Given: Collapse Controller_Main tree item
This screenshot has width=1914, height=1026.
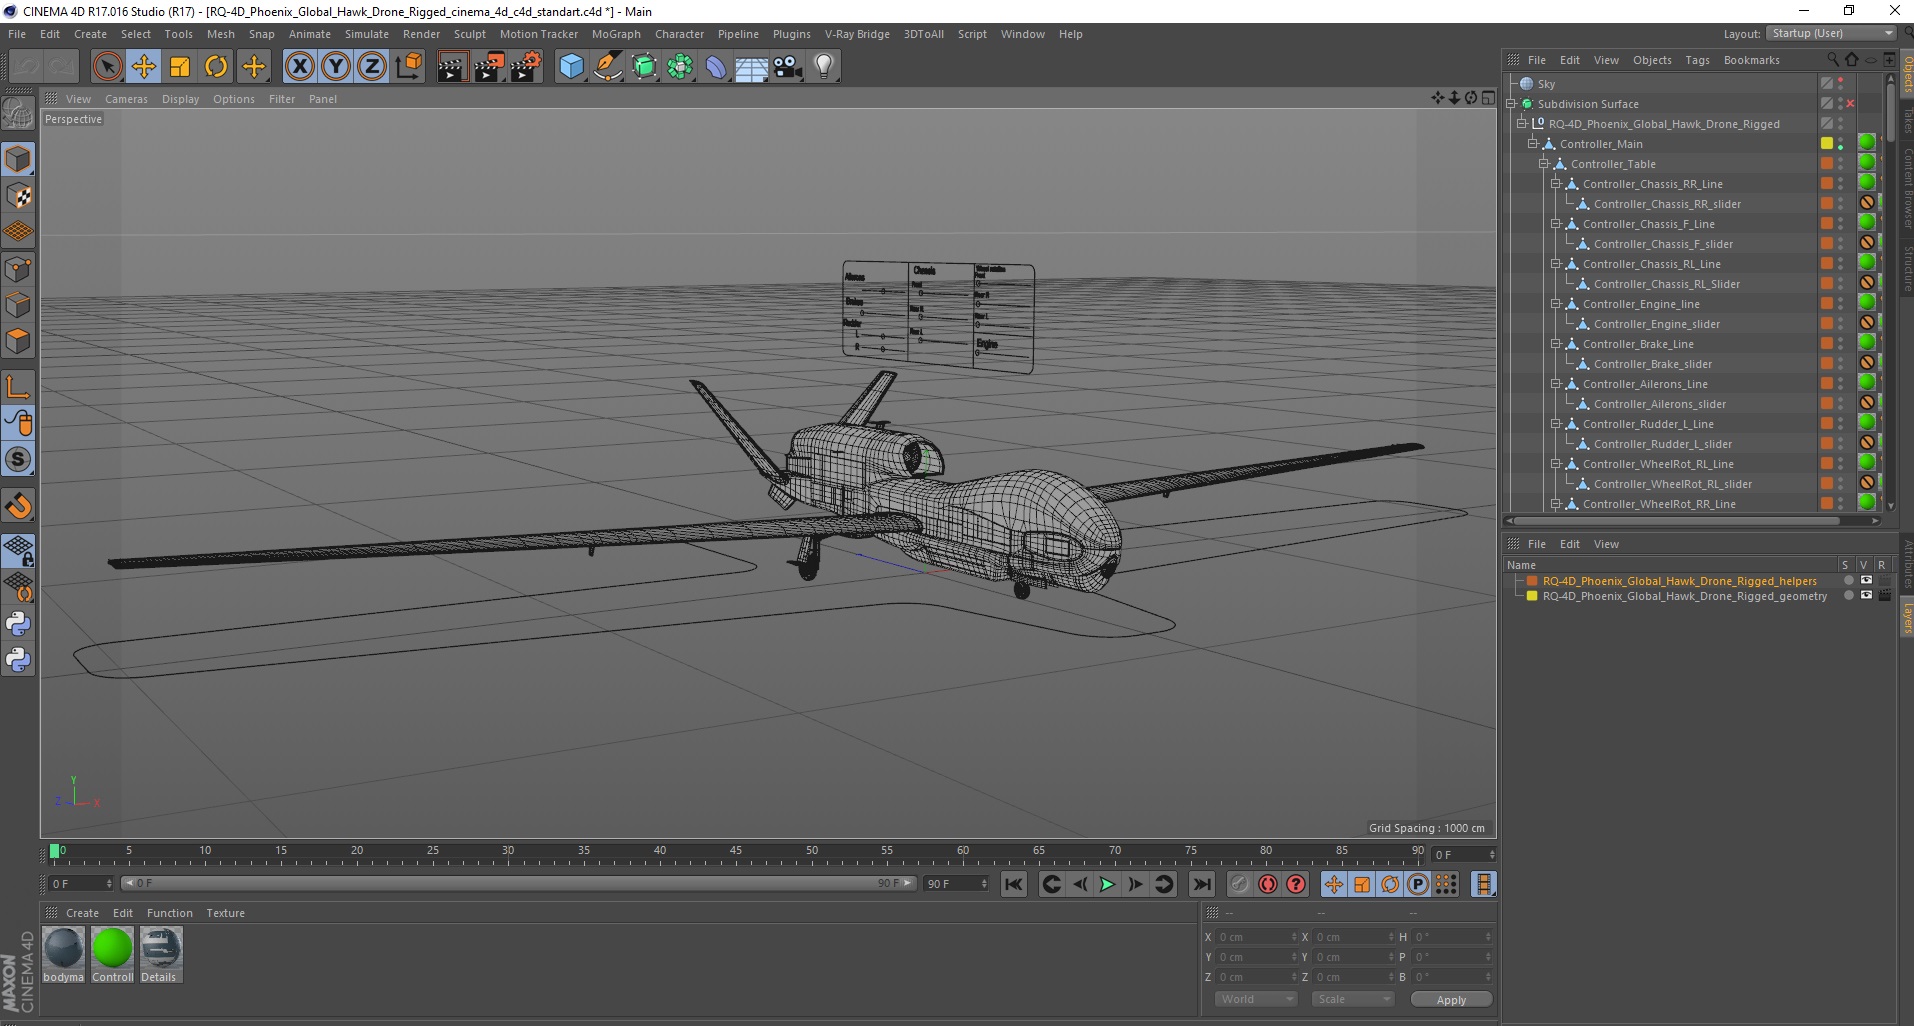Looking at the screenshot, I should 1532,144.
